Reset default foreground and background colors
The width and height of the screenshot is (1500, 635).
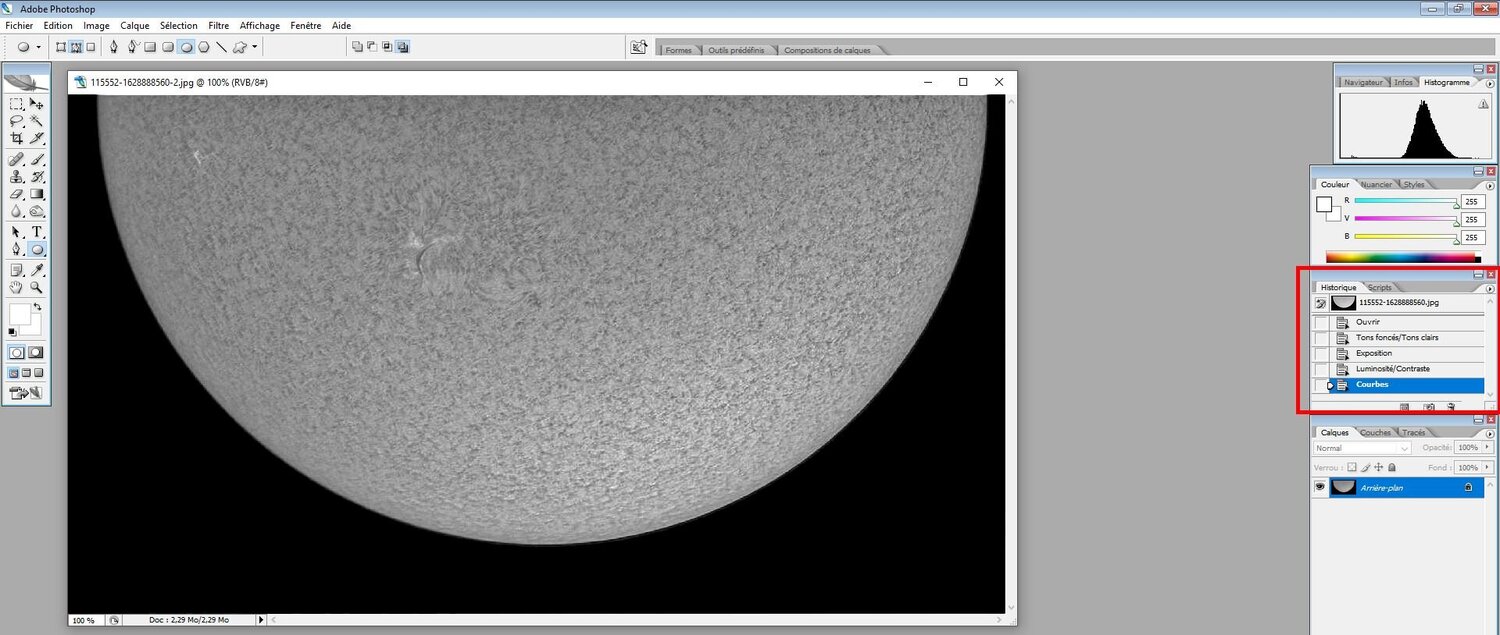[13, 332]
